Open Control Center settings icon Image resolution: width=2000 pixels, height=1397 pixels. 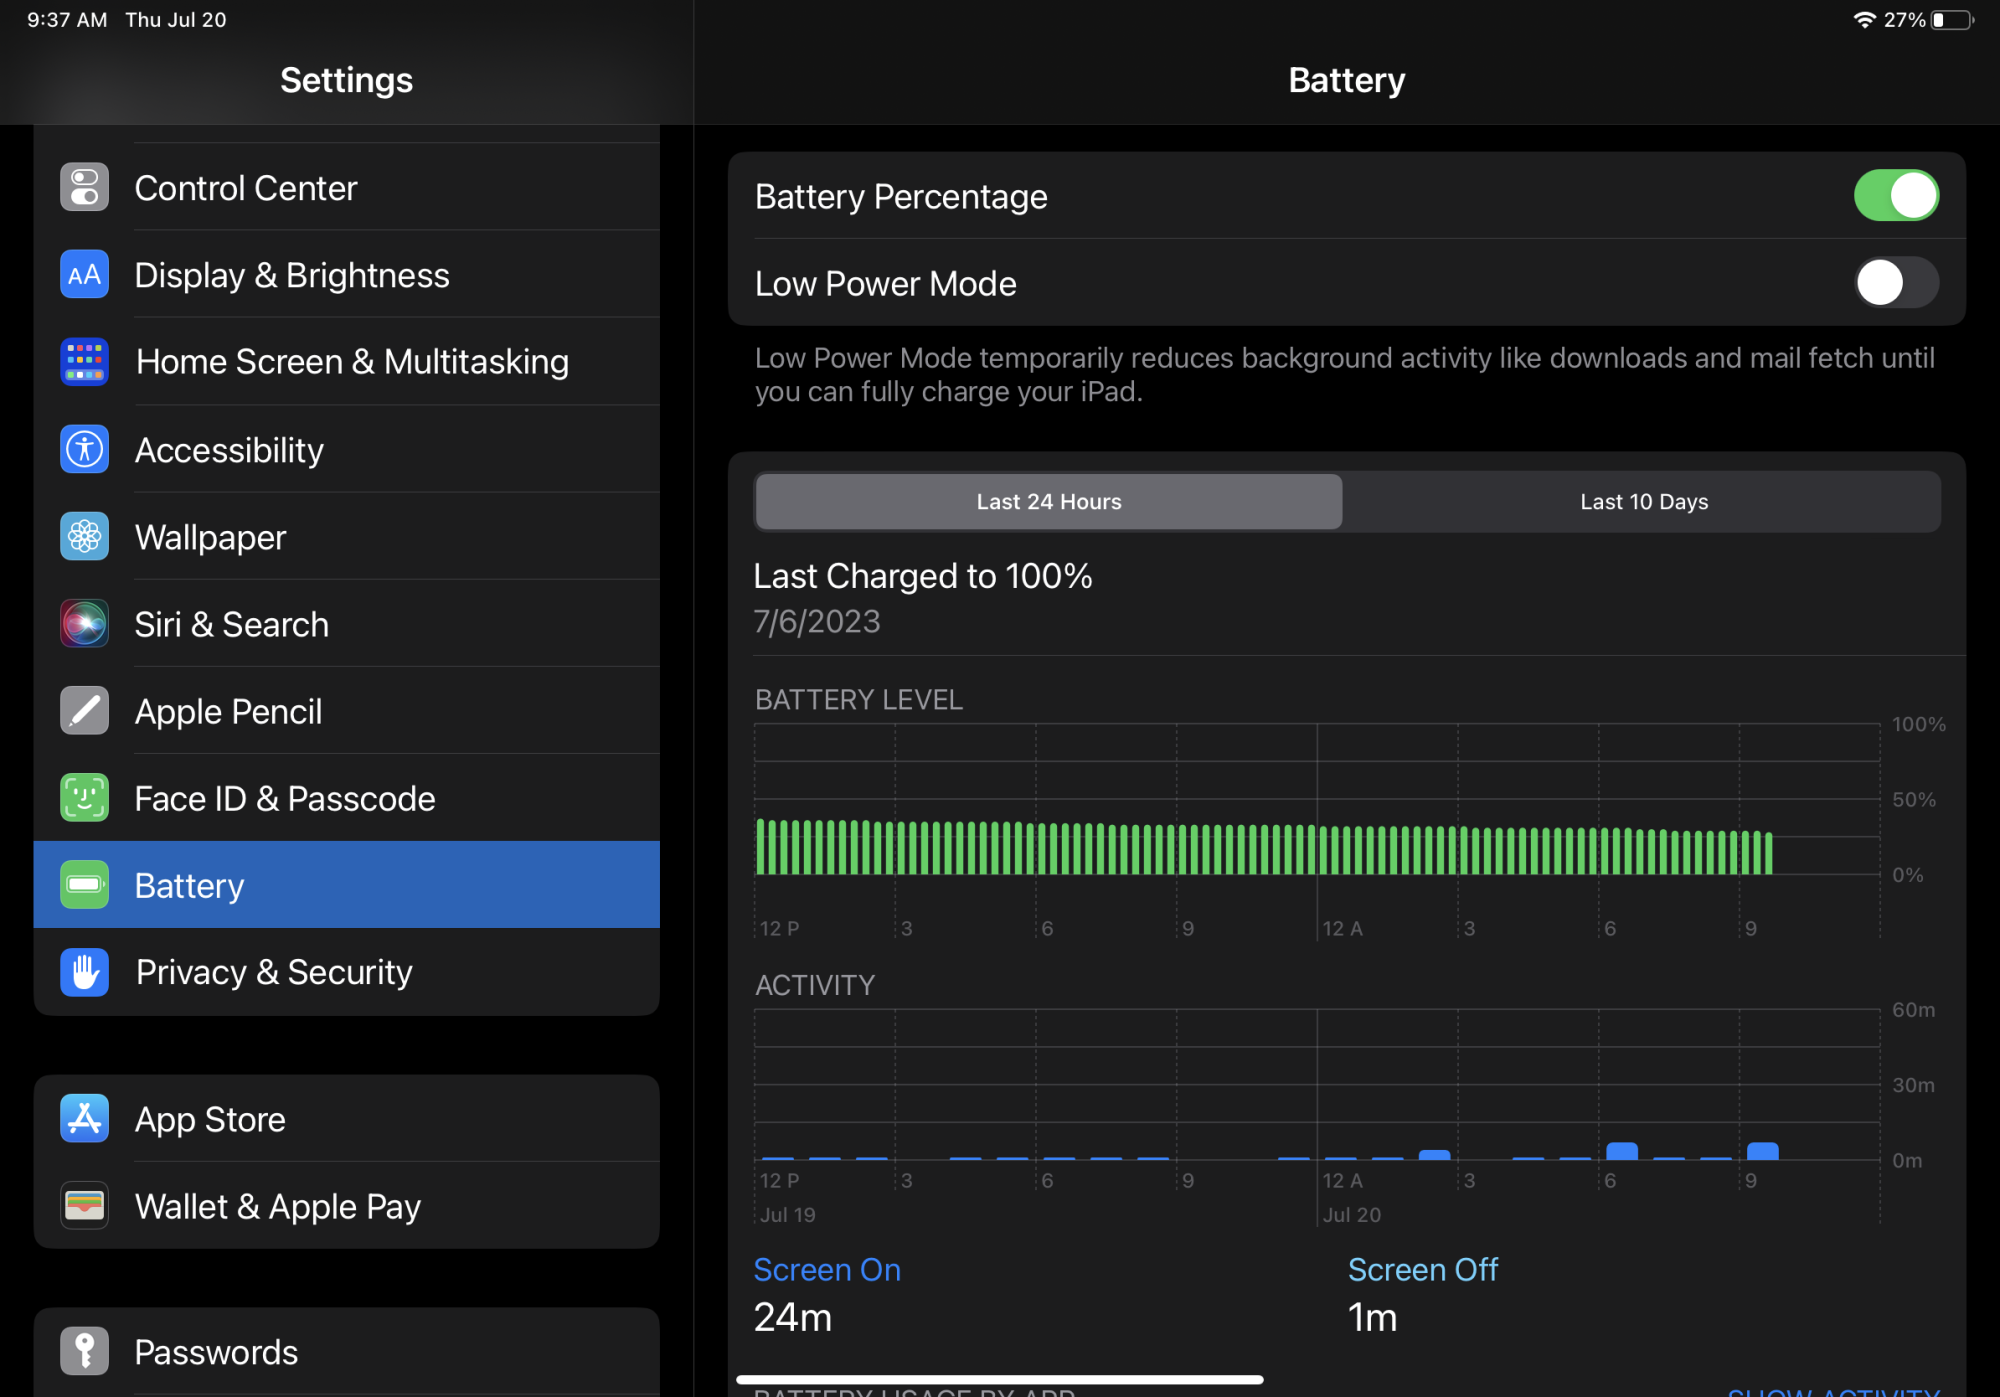coord(84,188)
